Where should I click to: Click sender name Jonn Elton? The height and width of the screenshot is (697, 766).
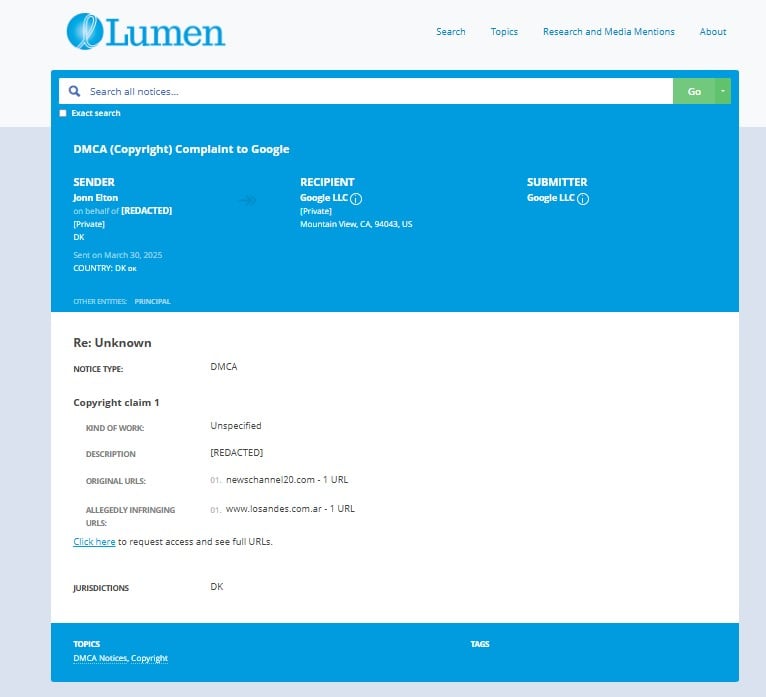96,198
